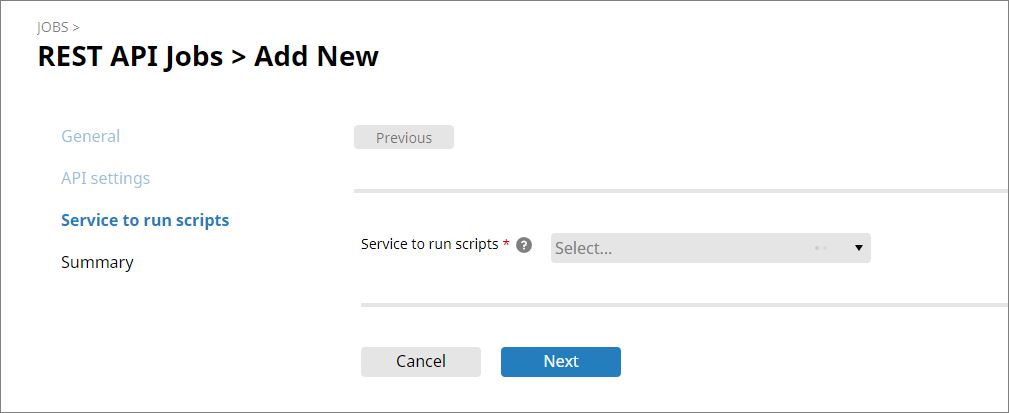Click the loading dots inside the dropdown
Screen dimensions: 1009x413
click(820, 248)
